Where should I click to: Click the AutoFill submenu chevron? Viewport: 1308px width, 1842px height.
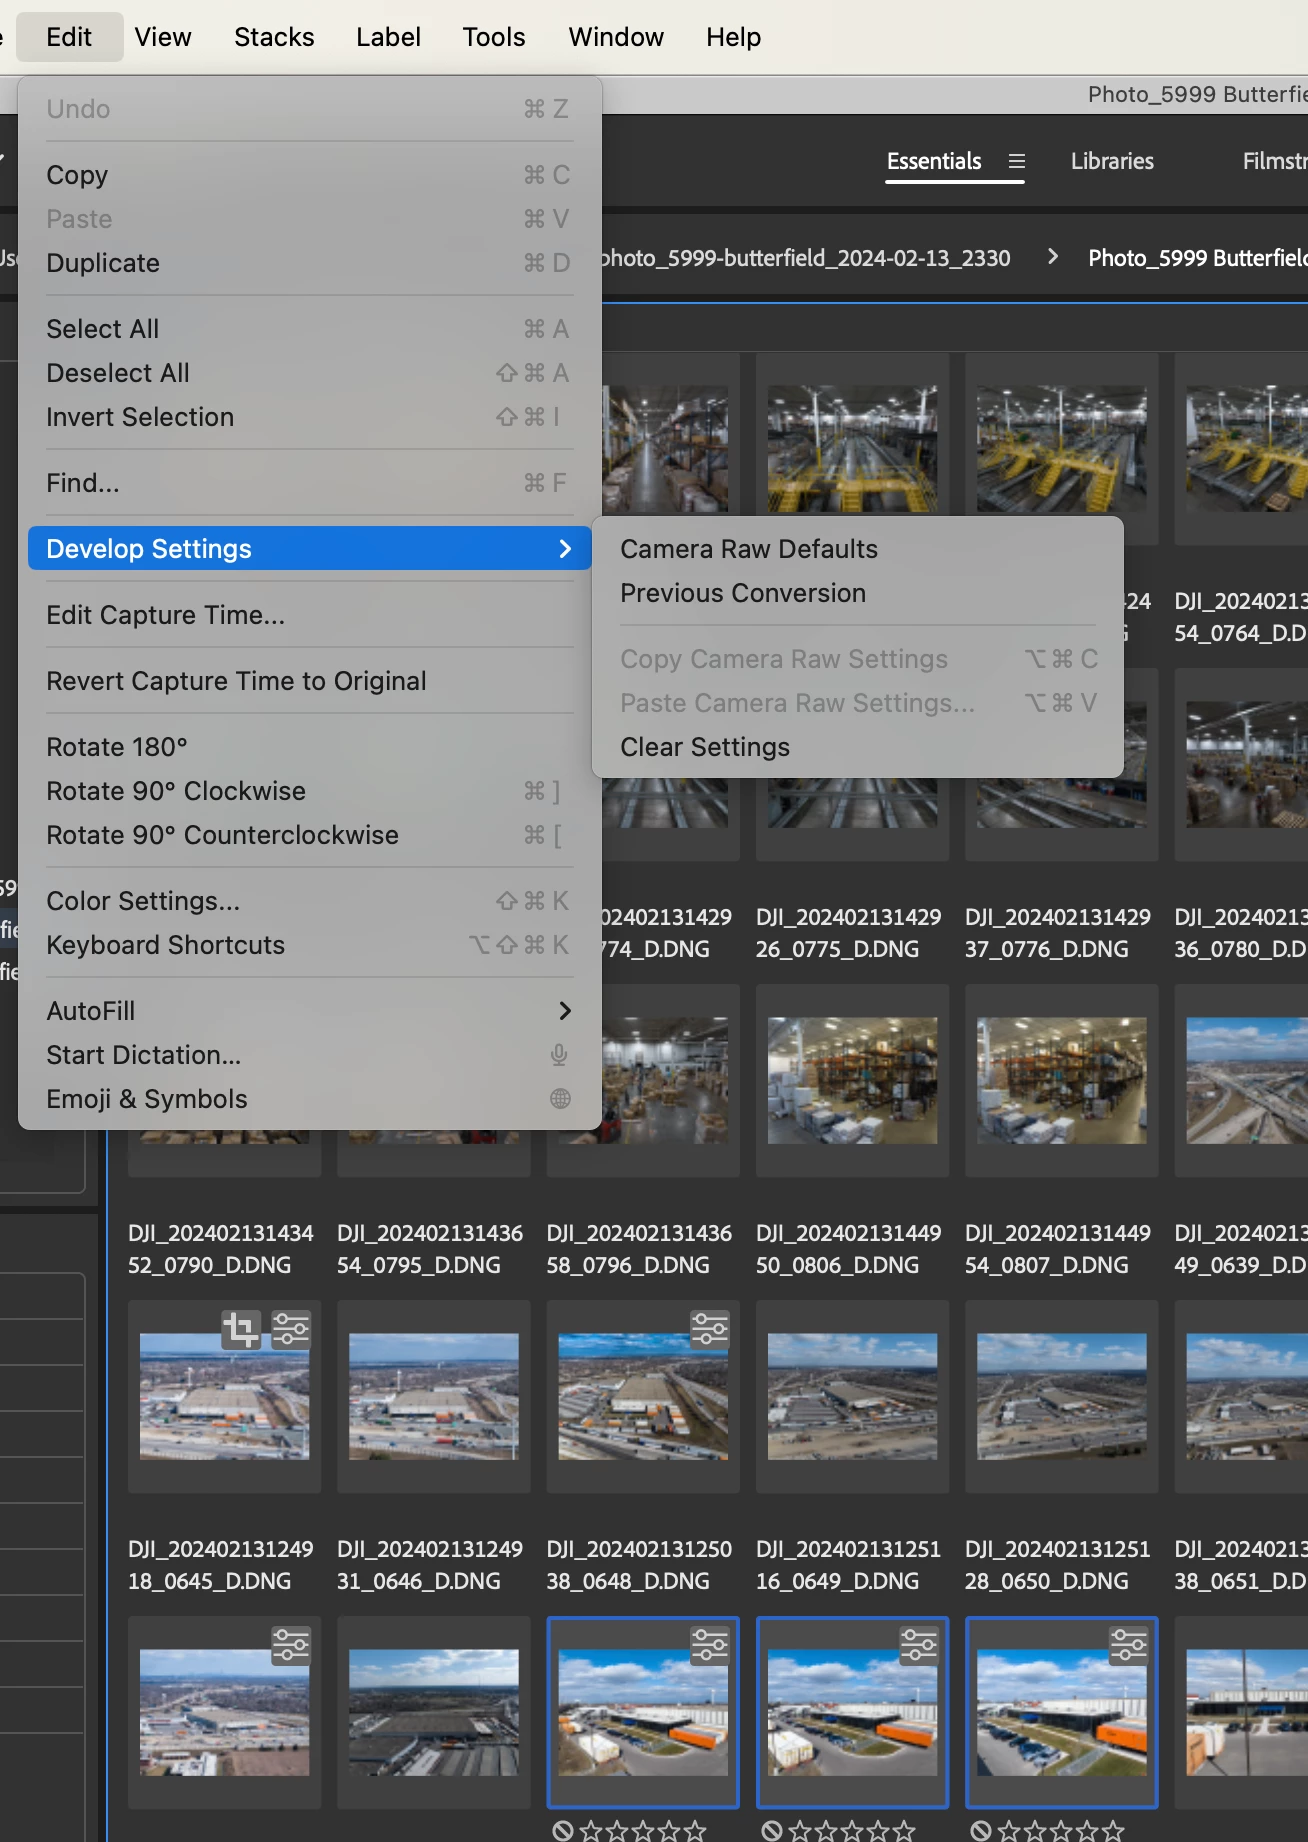[x=565, y=1011]
